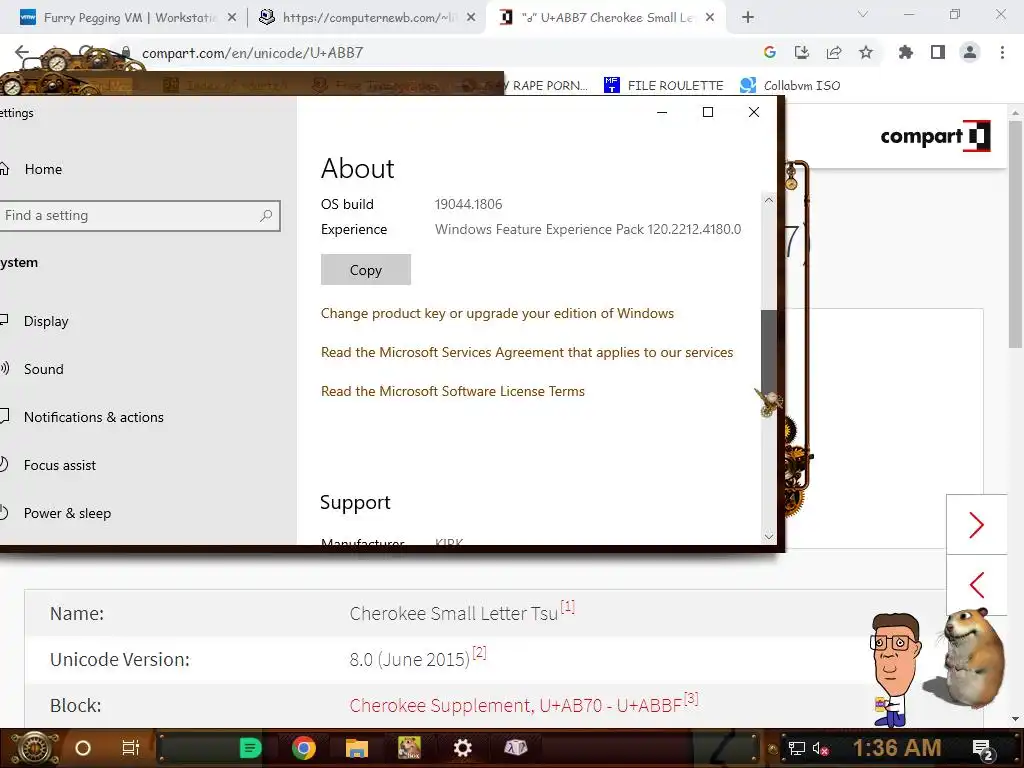Open Power & sleep settings

[67, 513]
